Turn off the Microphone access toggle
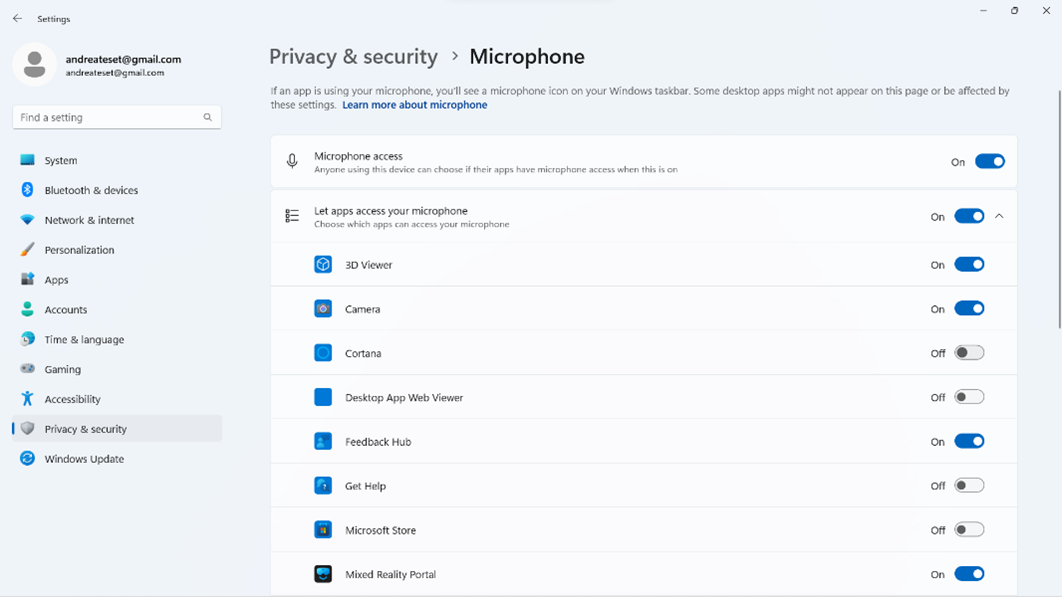The width and height of the screenshot is (1062, 597). click(x=989, y=162)
